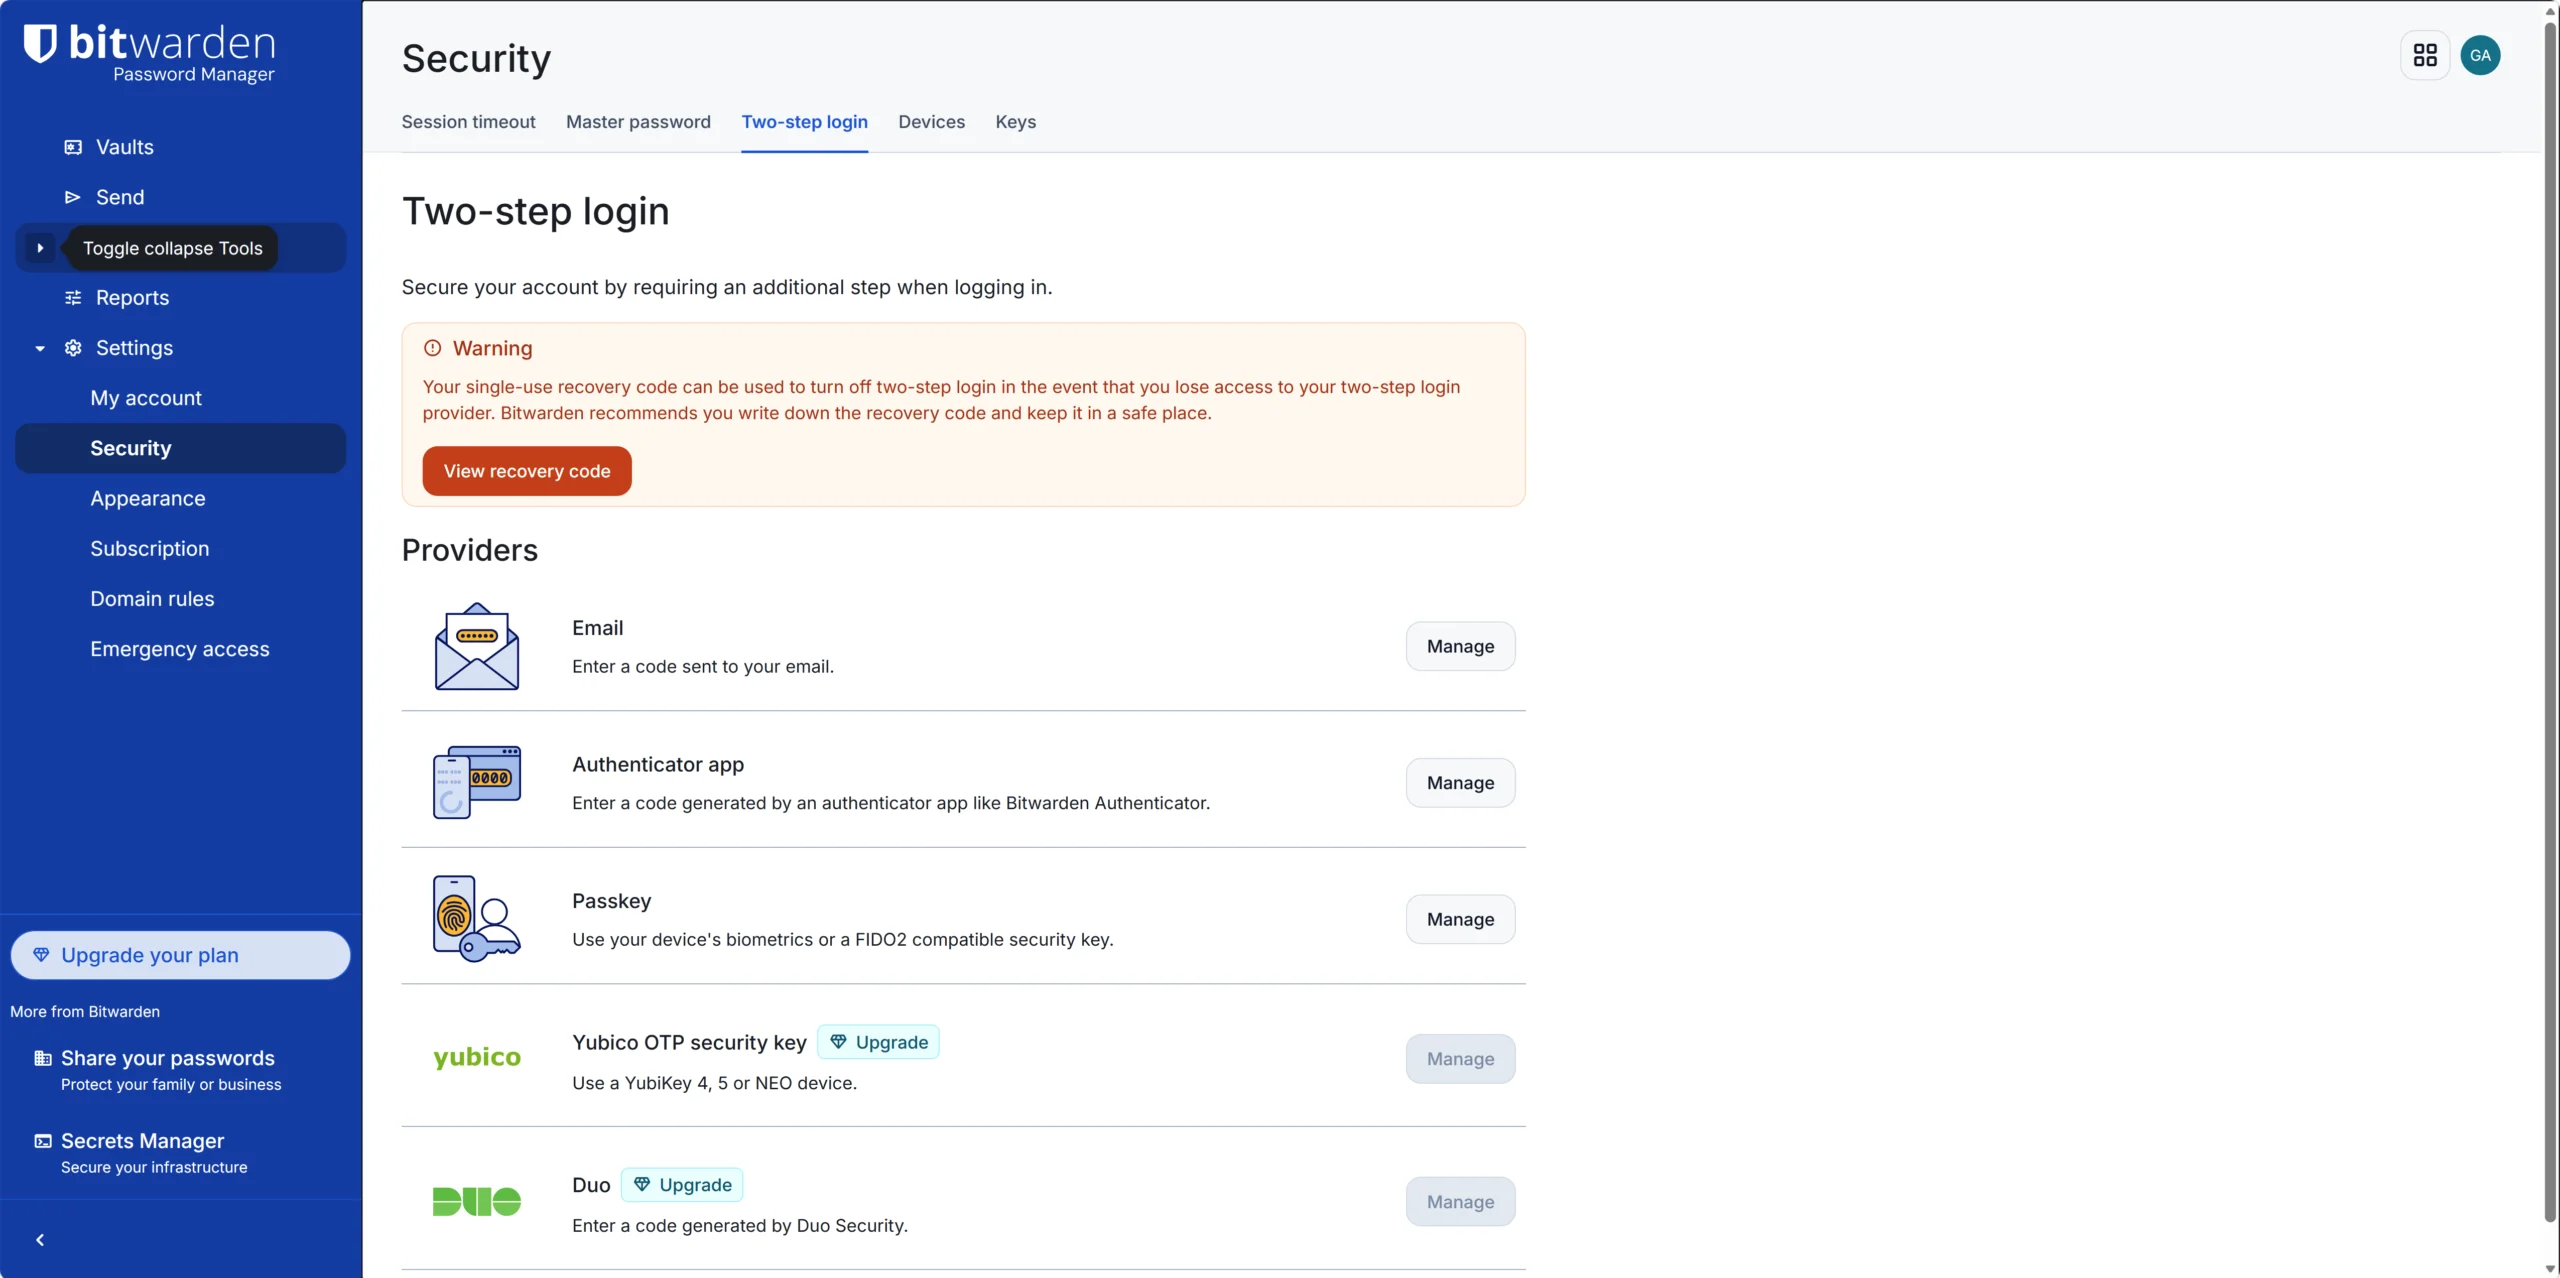This screenshot has height=1278, width=2560.
Task: Click the Authenticator app provider icon
Action: pos(477,782)
